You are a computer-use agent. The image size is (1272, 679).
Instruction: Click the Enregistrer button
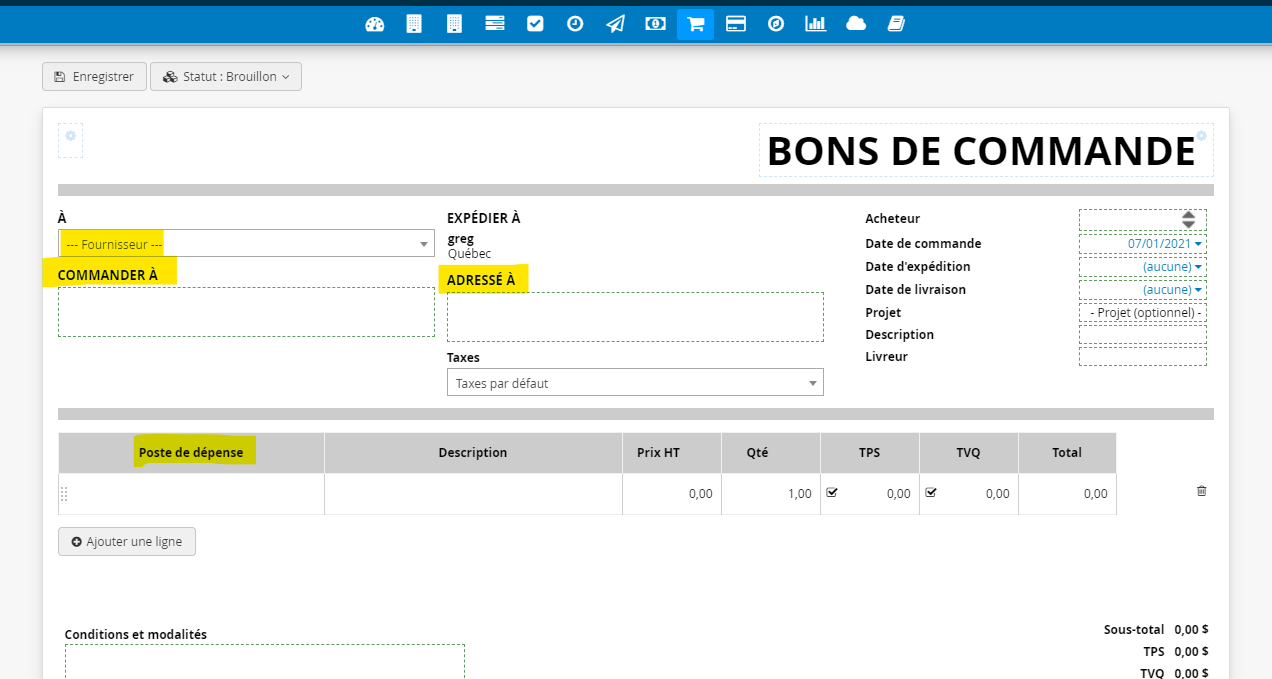[x=94, y=76]
